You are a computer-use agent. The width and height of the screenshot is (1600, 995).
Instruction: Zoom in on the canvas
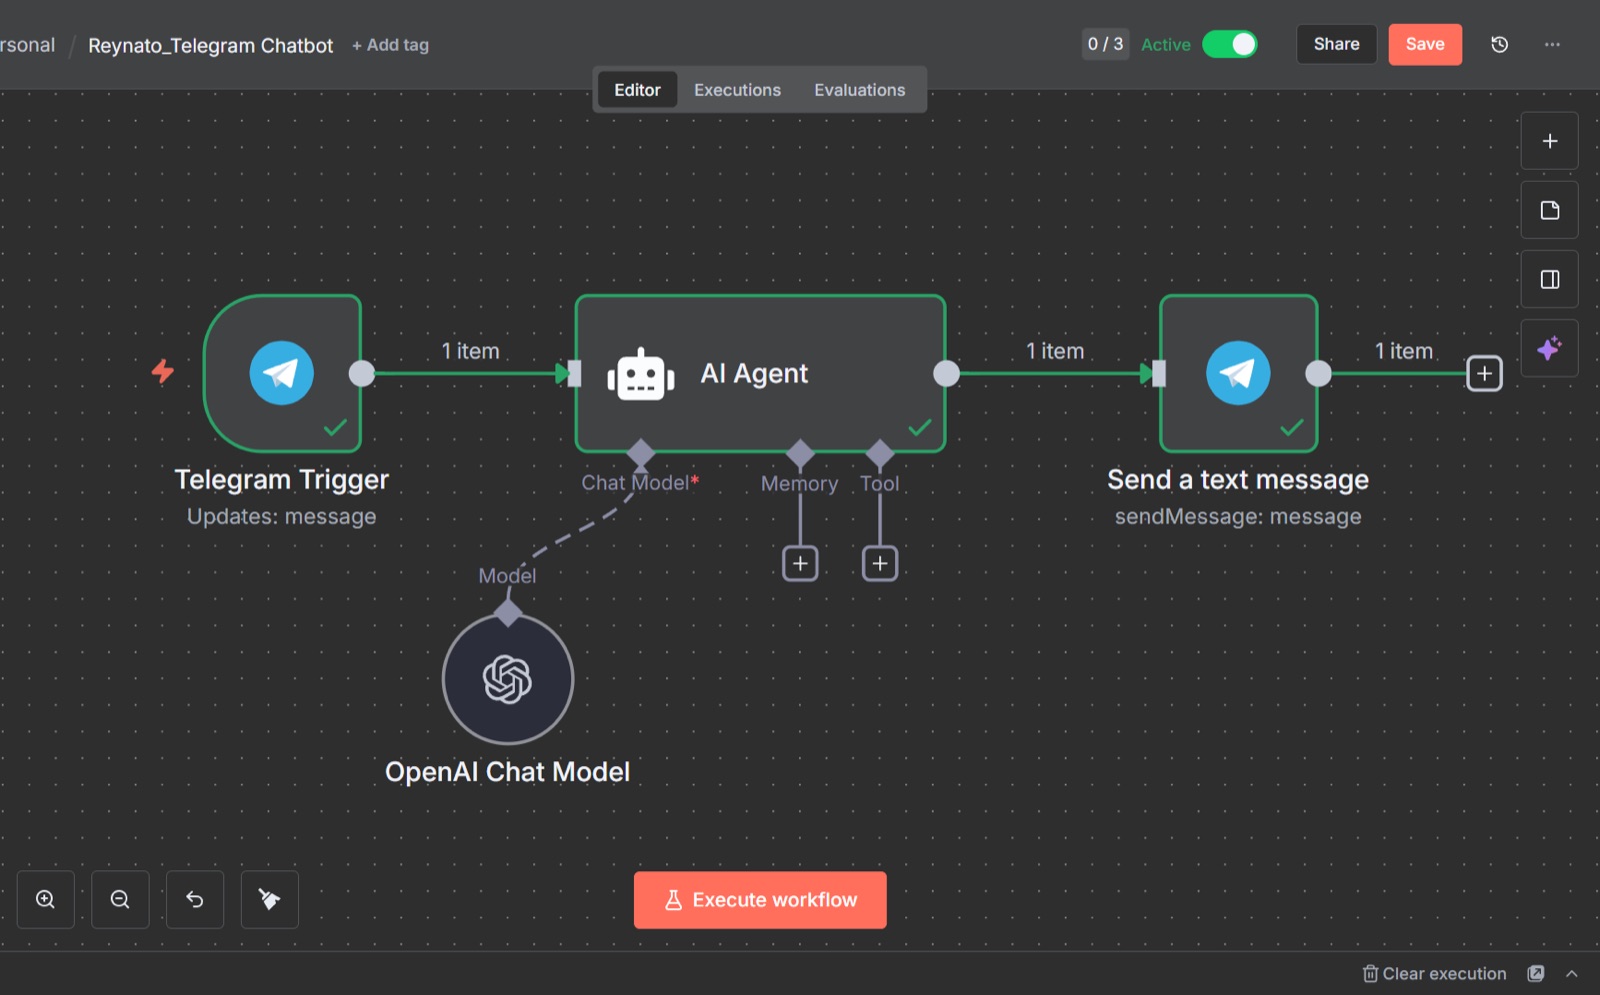[46, 899]
